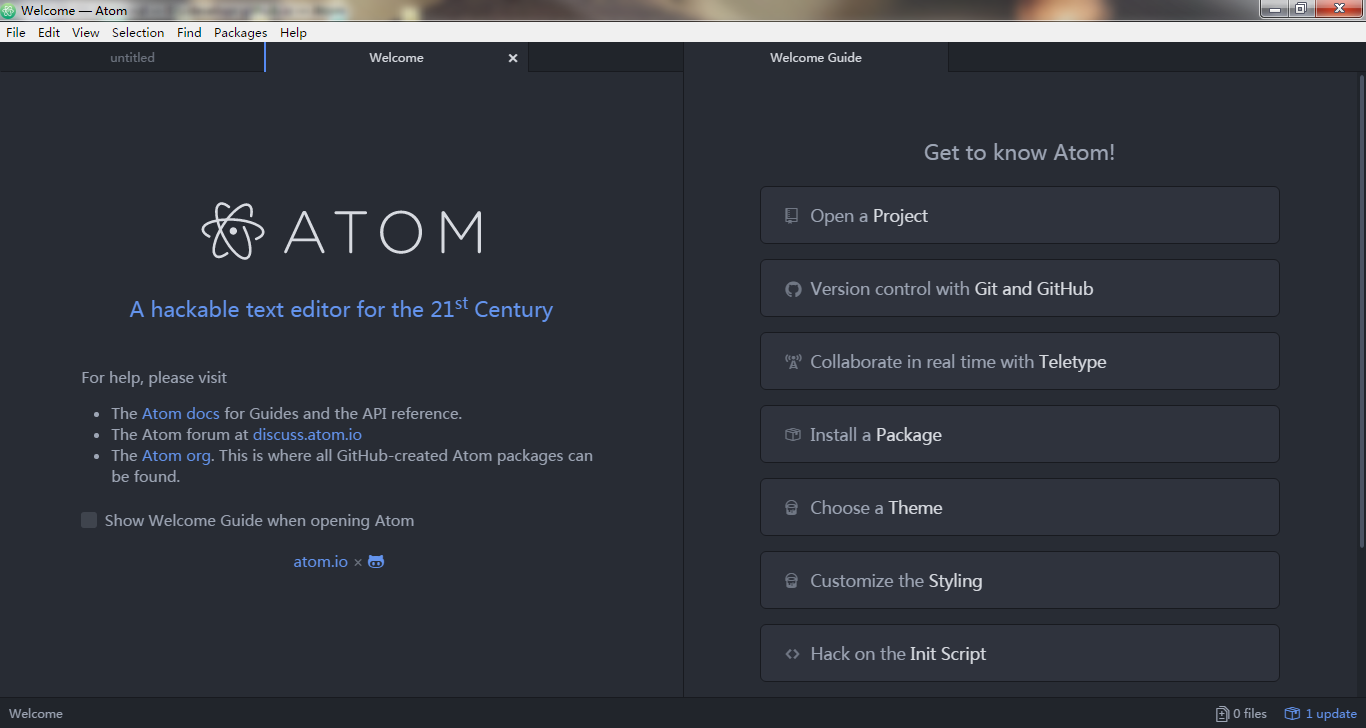1366x728 pixels.
Task: Switch to the untitled tab
Action: tap(132, 58)
